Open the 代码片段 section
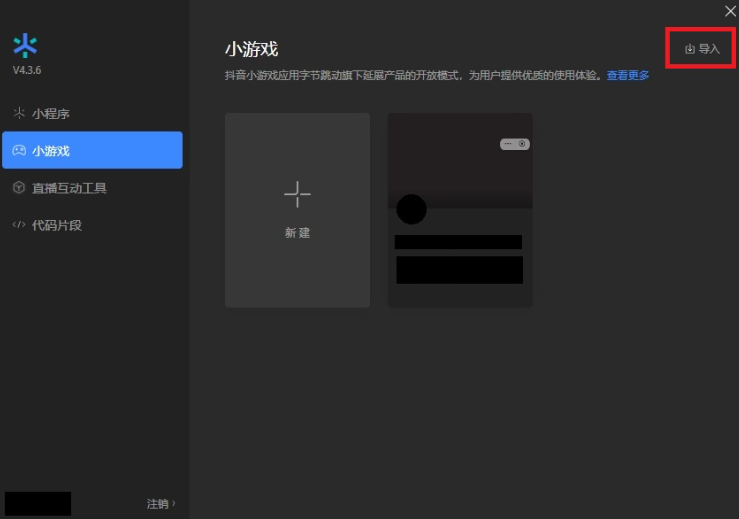739x519 pixels. (56, 225)
